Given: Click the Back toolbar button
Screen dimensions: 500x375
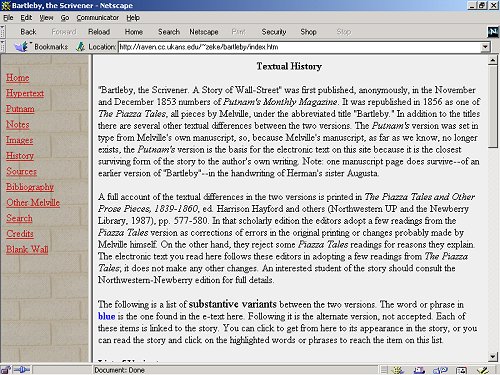Looking at the screenshot, I should click(28, 32).
